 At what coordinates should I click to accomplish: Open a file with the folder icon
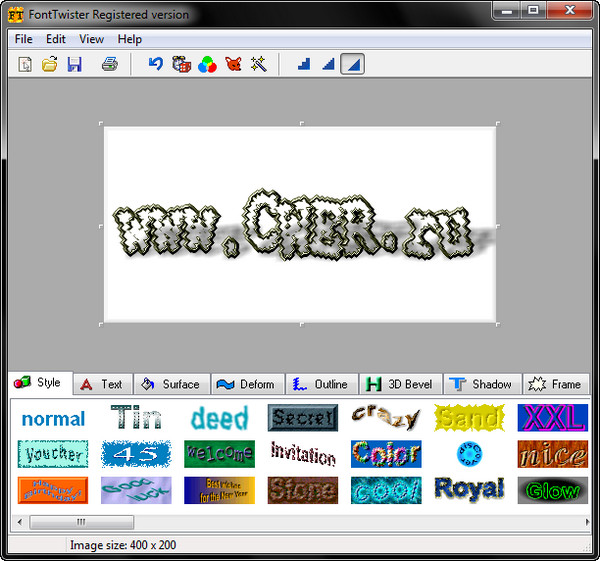click(49, 64)
